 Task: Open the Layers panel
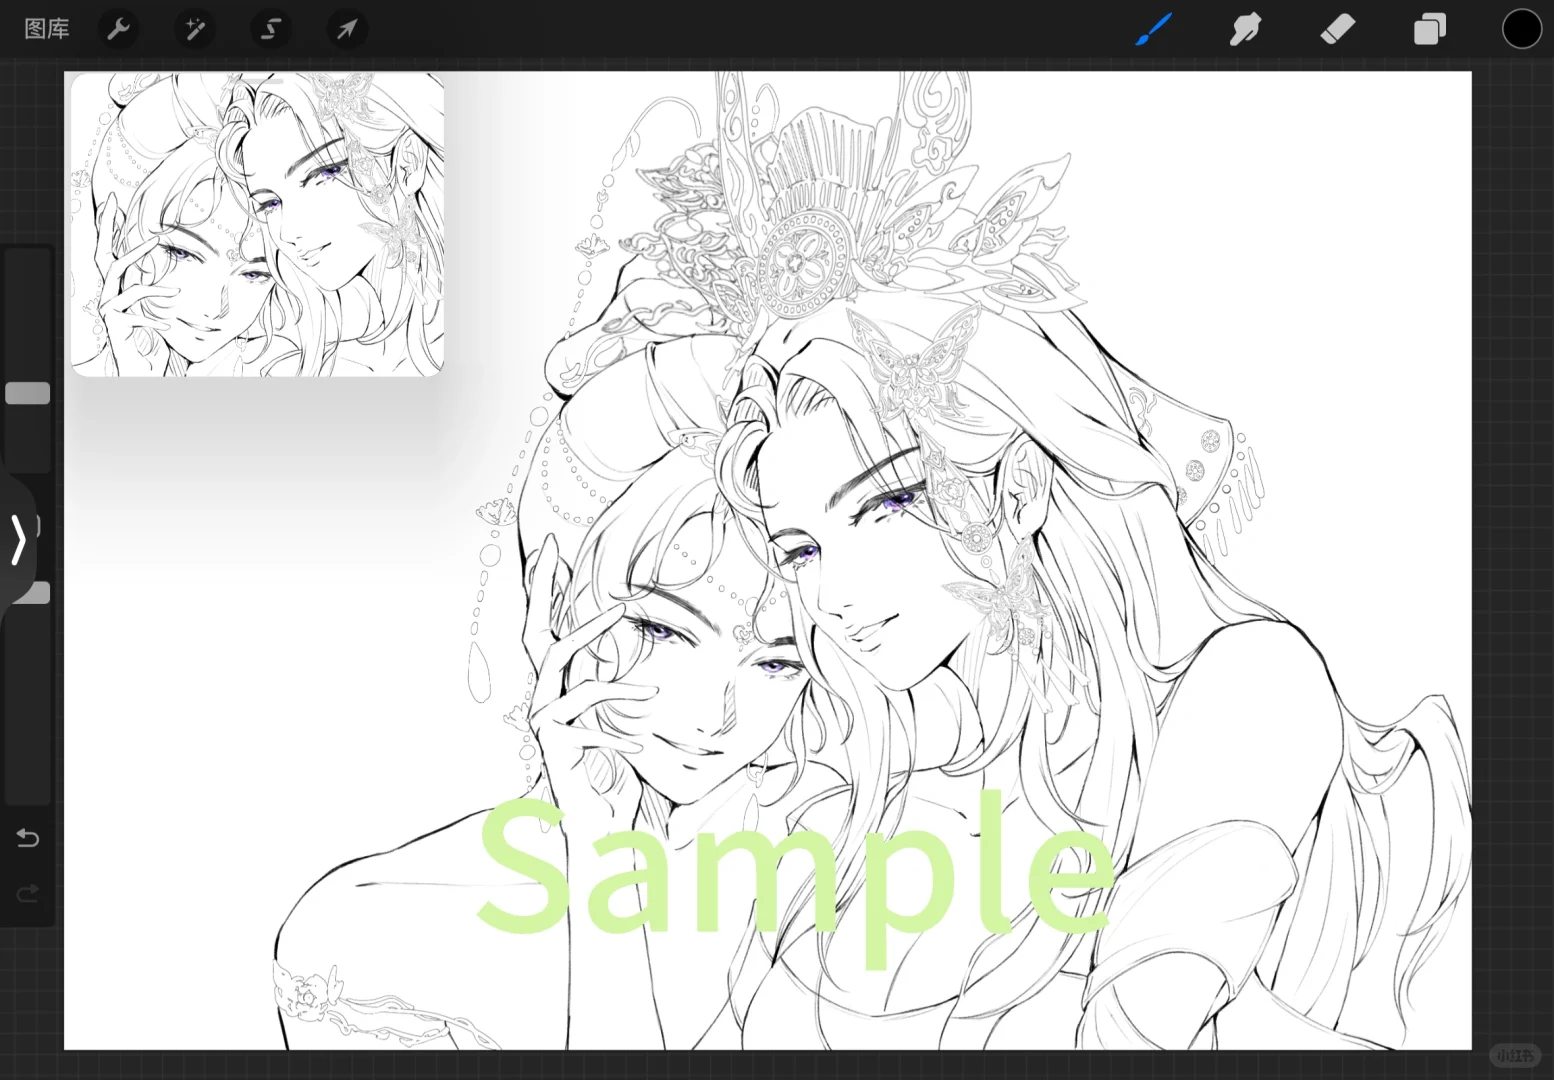tap(1430, 29)
